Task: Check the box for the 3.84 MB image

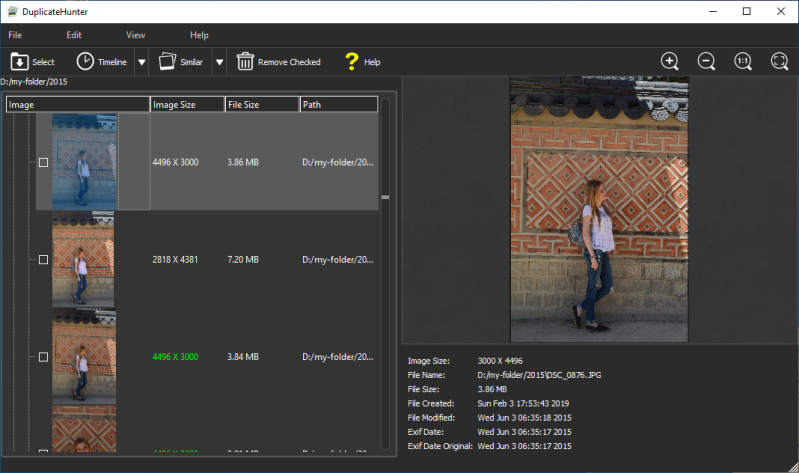Action: (x=43, y=356)
